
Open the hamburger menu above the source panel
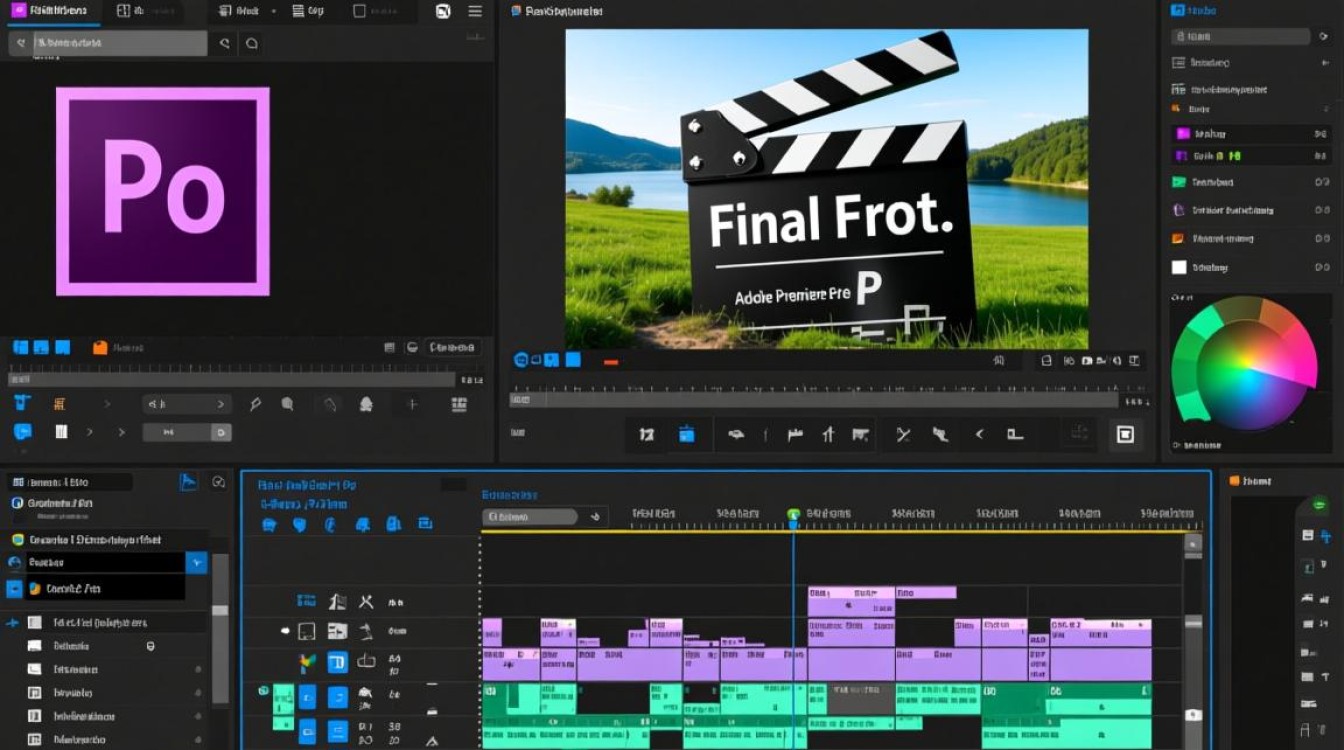(x=475, y=11)
